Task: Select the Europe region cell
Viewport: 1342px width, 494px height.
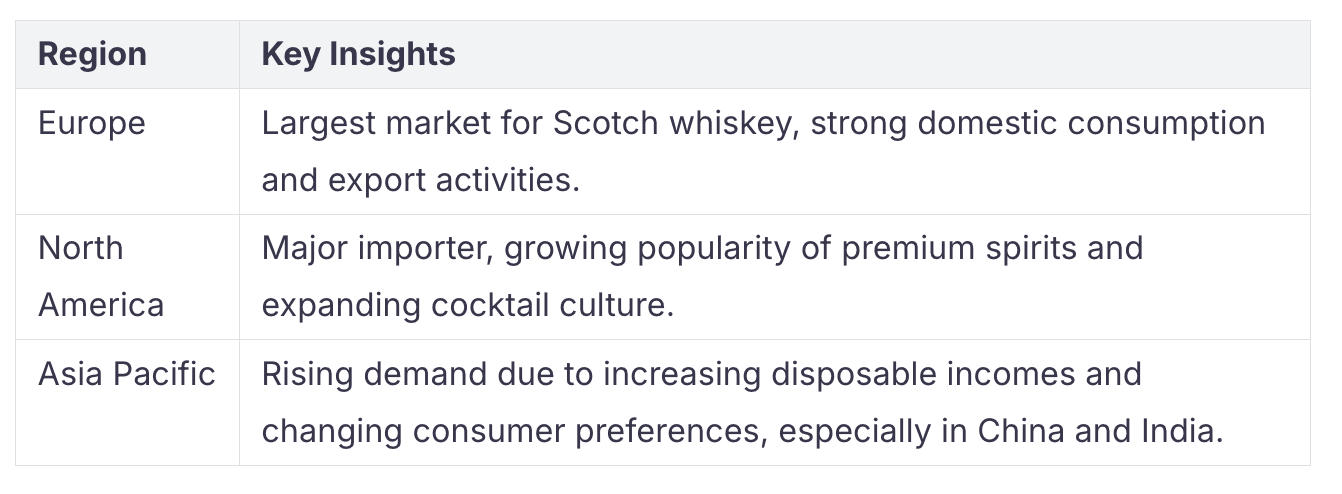Action: [127, 151]
